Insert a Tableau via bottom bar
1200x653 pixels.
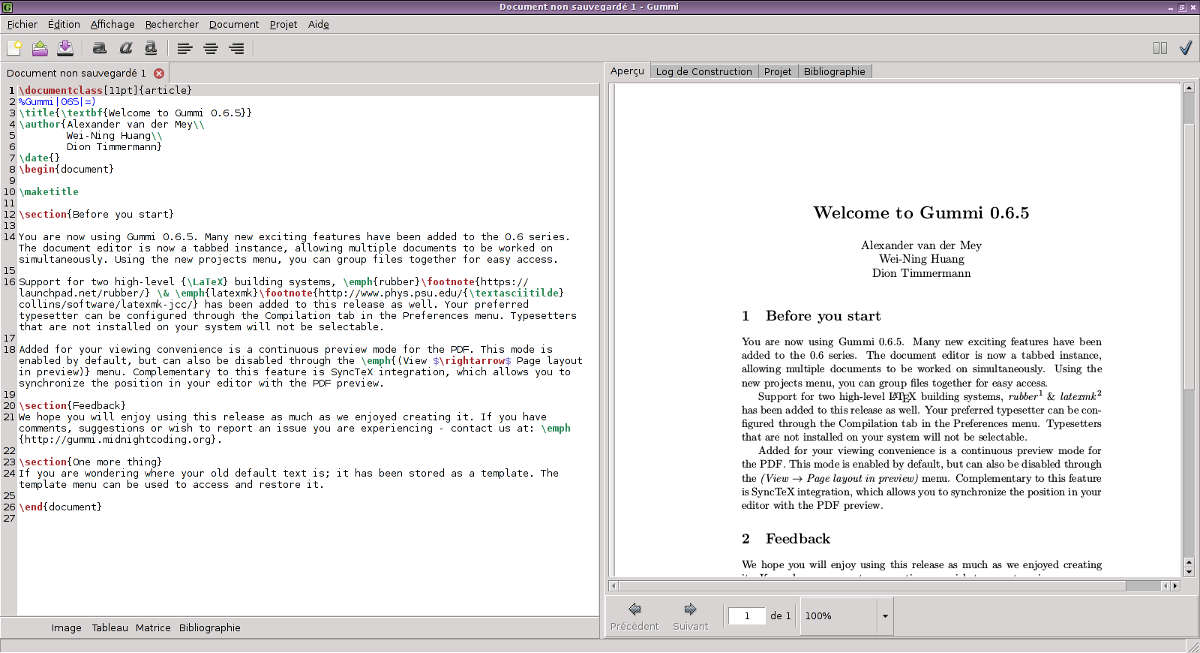point(110,628)
